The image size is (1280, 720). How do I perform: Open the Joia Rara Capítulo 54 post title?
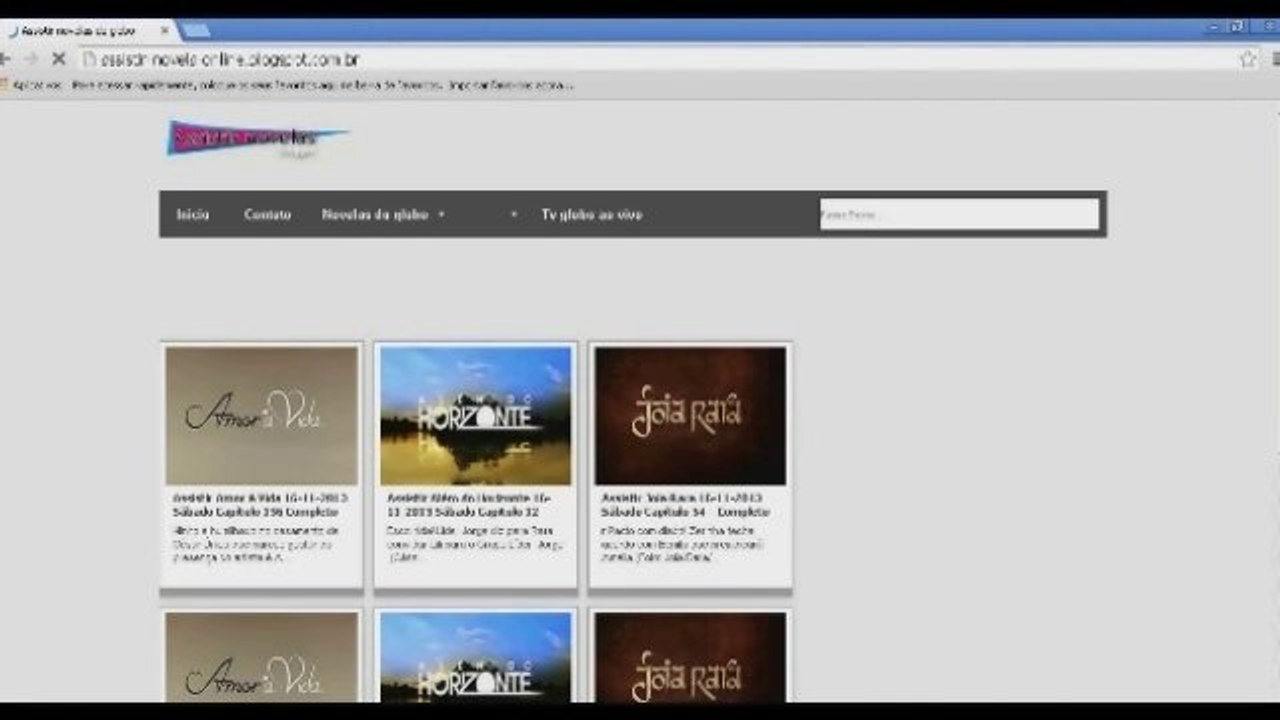click(686, 505)
